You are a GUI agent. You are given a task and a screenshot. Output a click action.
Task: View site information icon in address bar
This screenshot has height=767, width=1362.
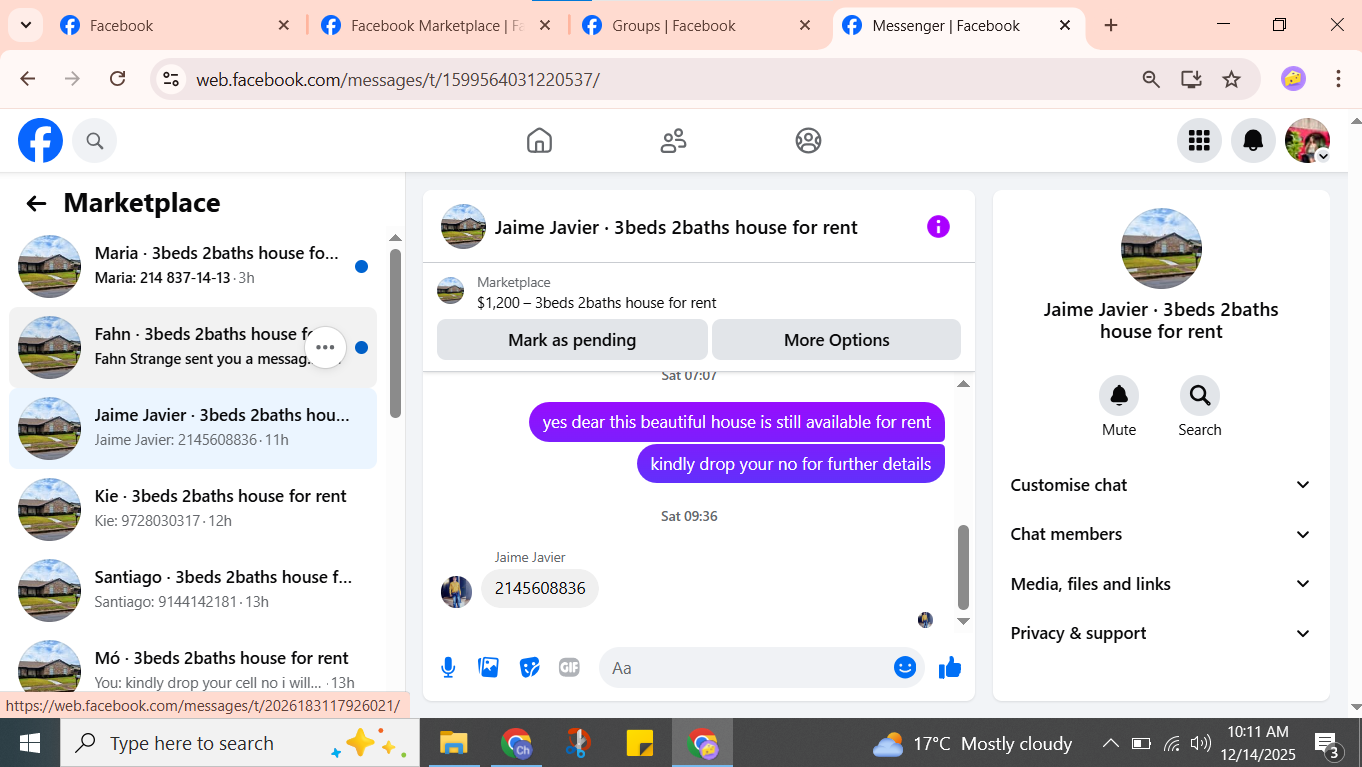pyautogui.click(x=171, y=79)
